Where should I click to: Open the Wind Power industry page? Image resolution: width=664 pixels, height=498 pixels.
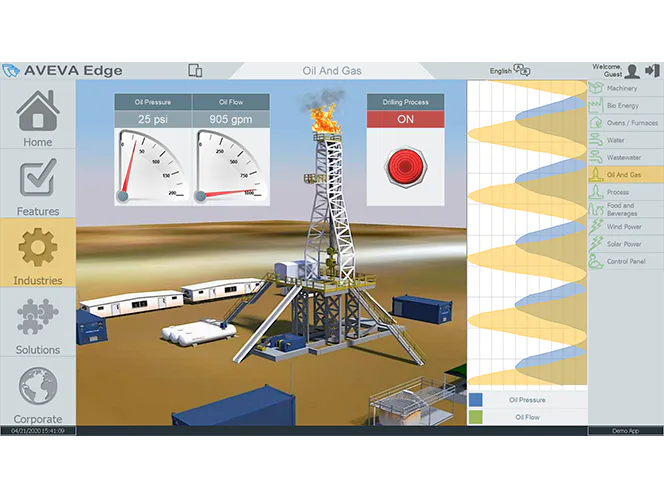click(x=626, y=227)
